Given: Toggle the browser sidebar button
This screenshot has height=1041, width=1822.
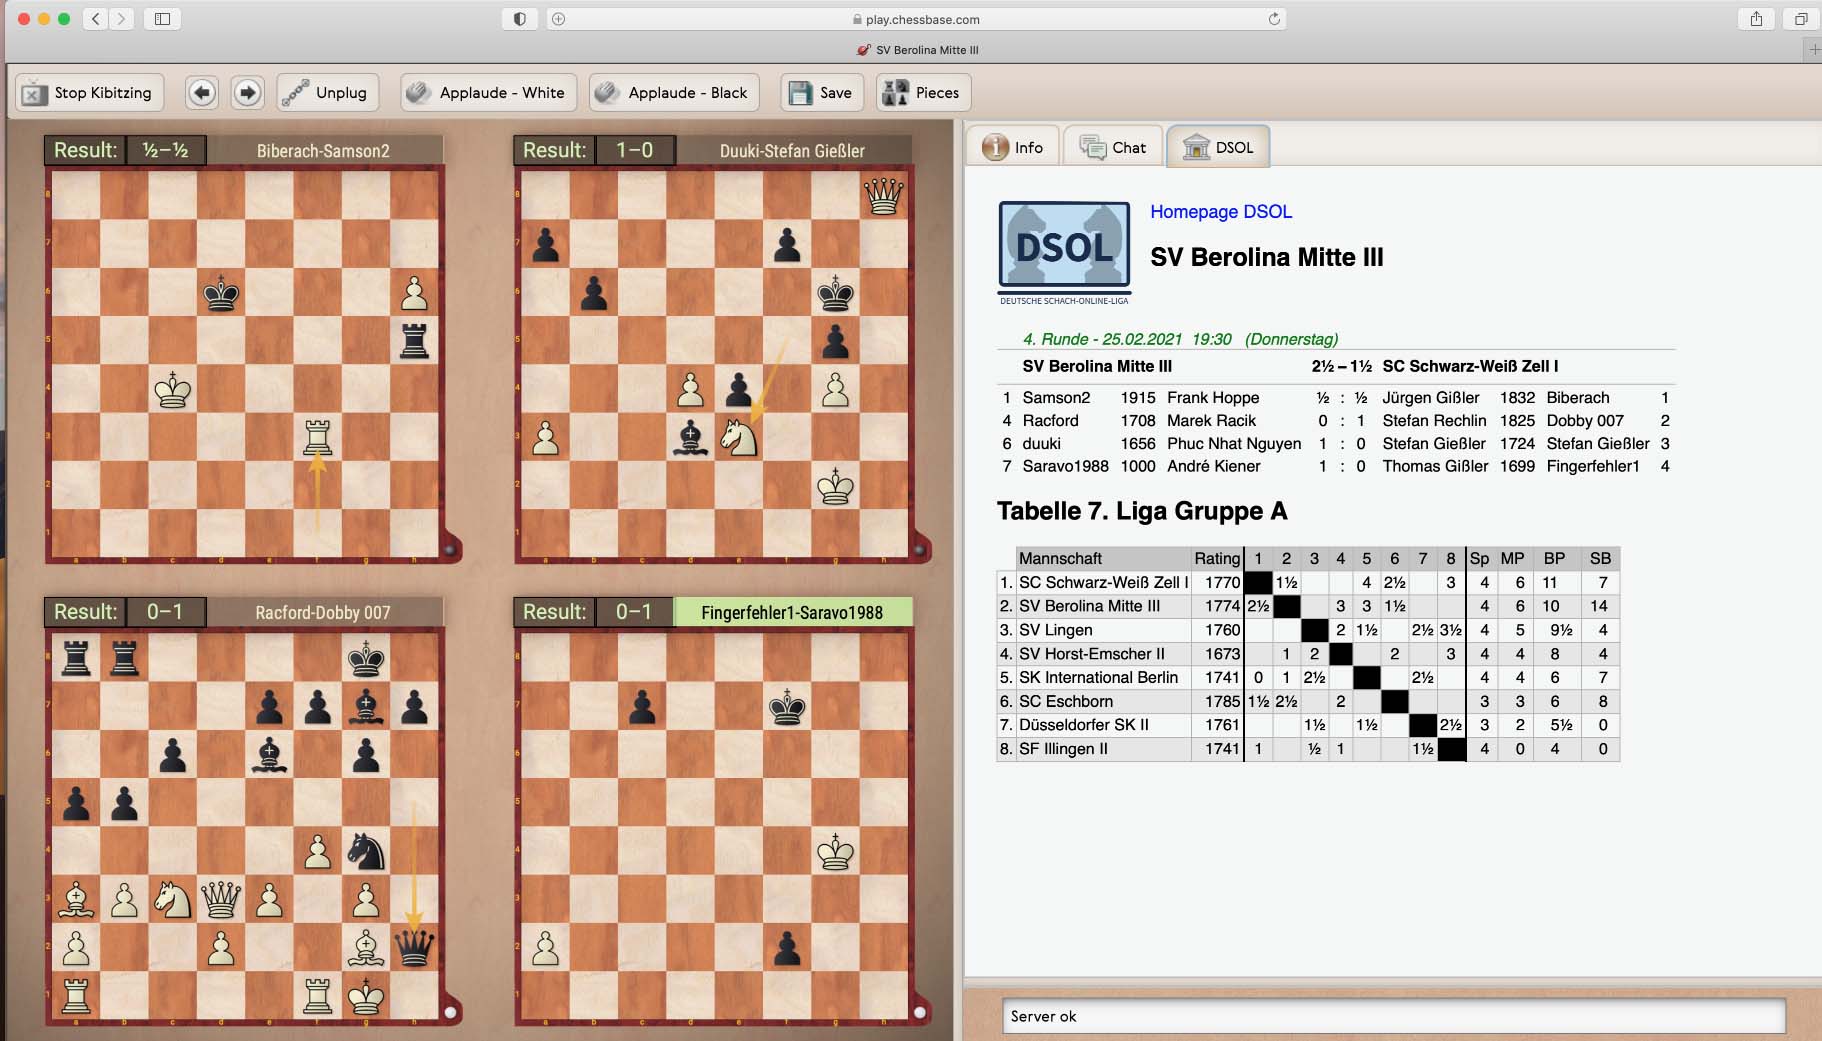Looking at the screenshot, I should (162, 19).
